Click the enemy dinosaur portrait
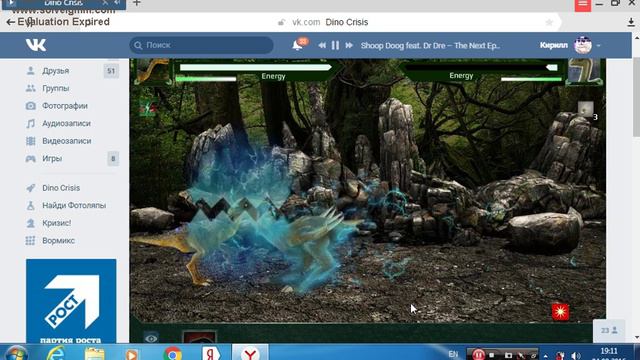The image size is (640, 360). click(x=584, y=71)
